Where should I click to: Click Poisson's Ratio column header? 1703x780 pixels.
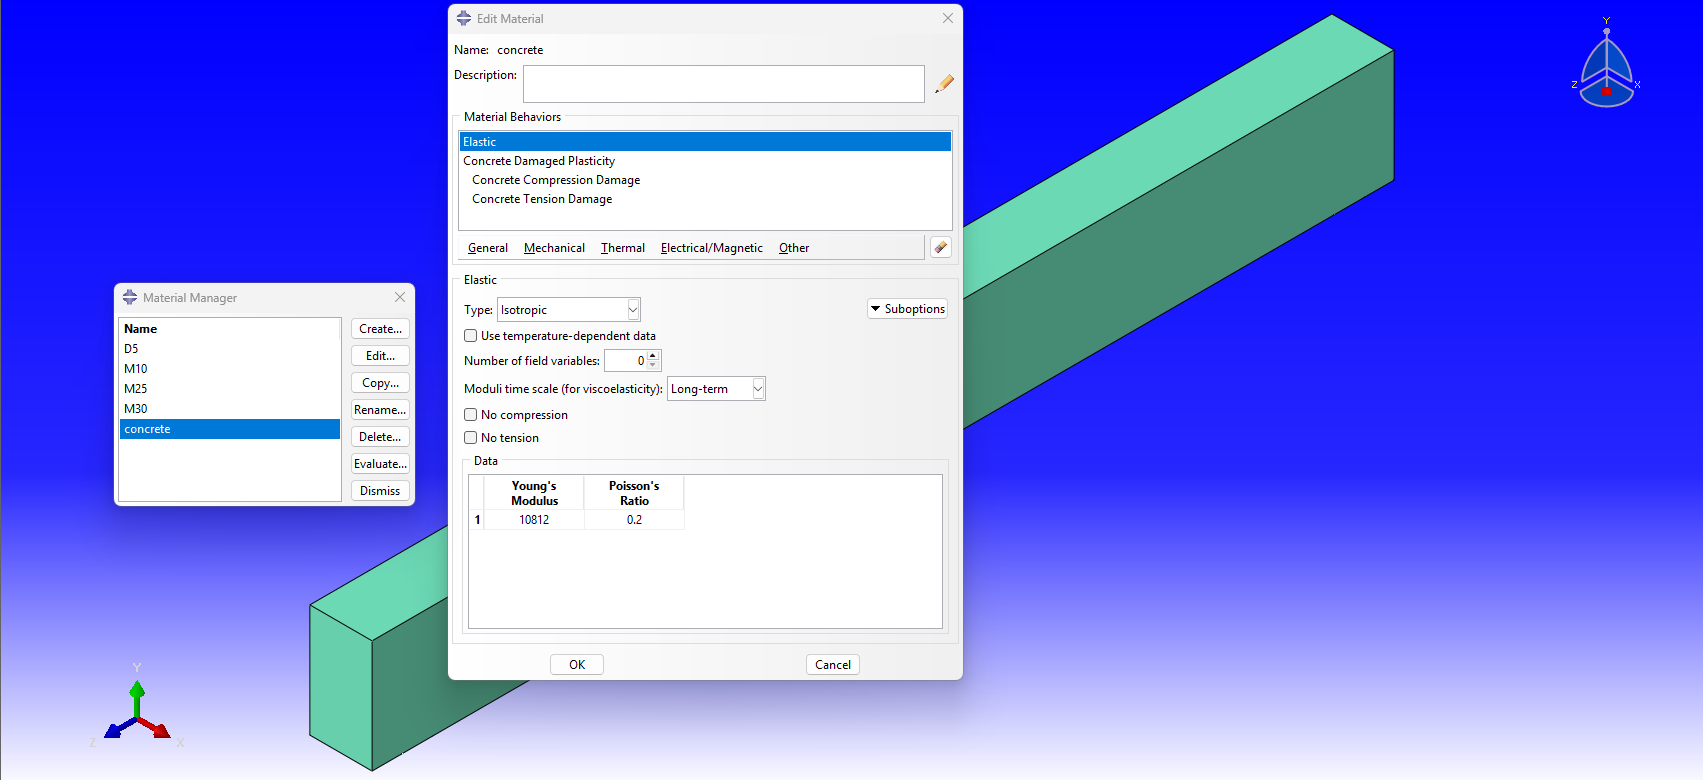tap(634, 493)
